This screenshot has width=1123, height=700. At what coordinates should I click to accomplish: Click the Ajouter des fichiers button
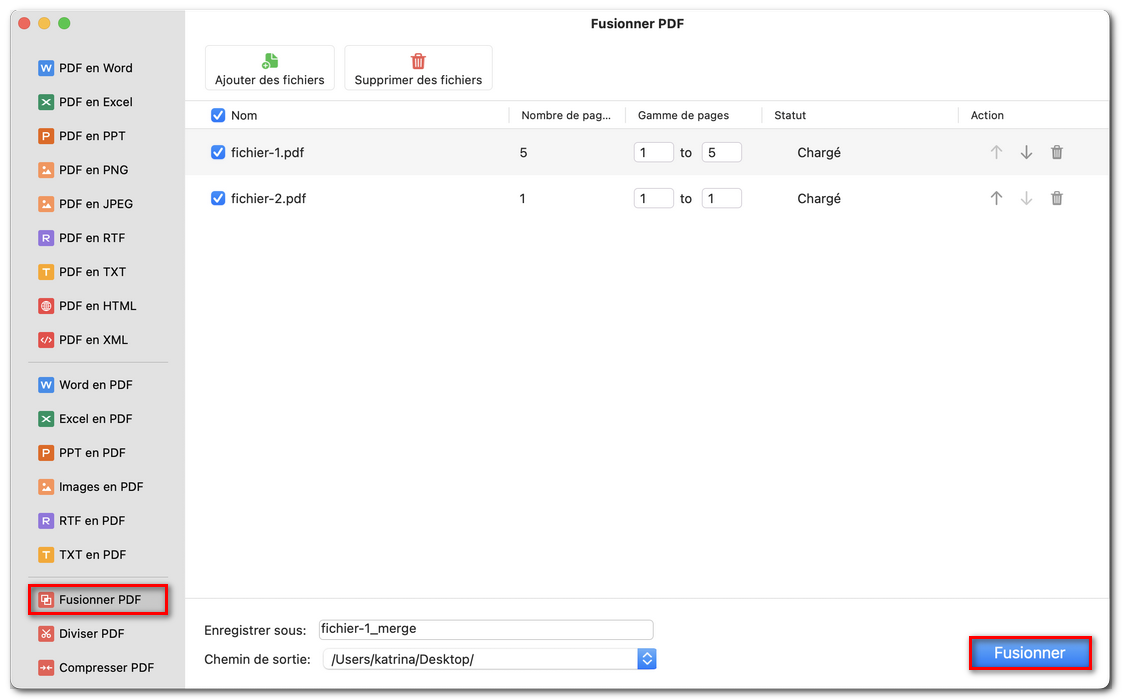pyautogui.click(x=269, y=67)
